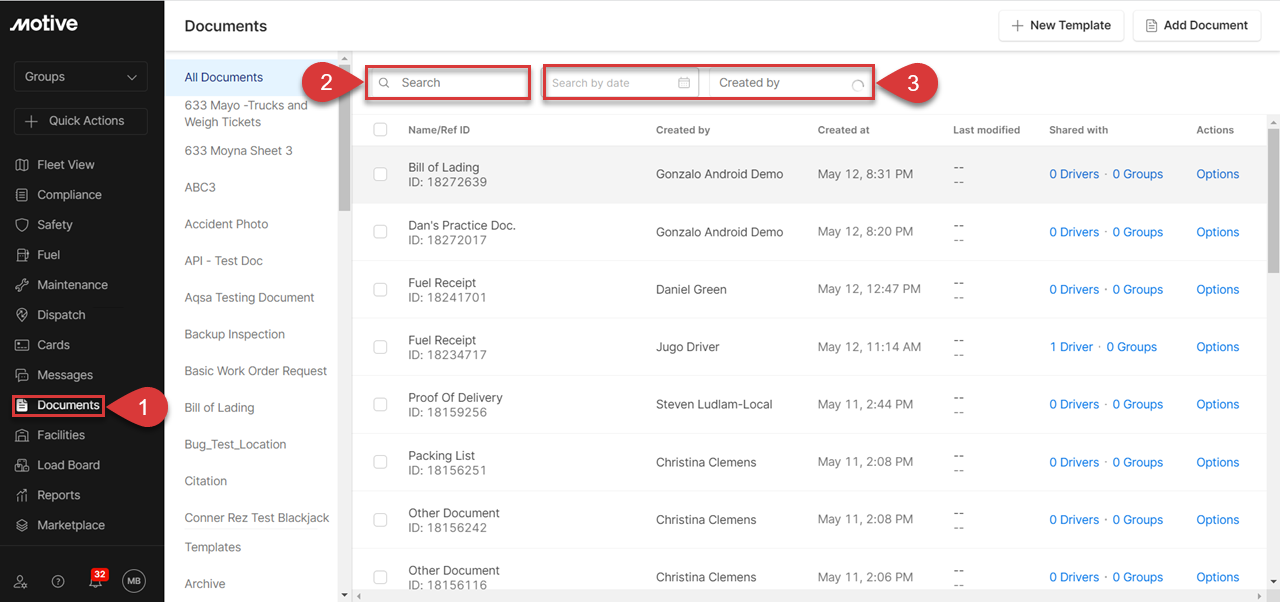
Task: Click the calendar icon in date search
Action: [x=684, y=83]
